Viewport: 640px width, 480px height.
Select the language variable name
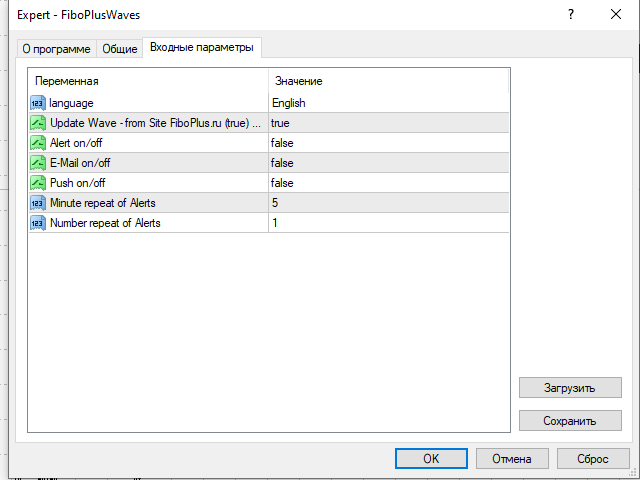(71, 103)
